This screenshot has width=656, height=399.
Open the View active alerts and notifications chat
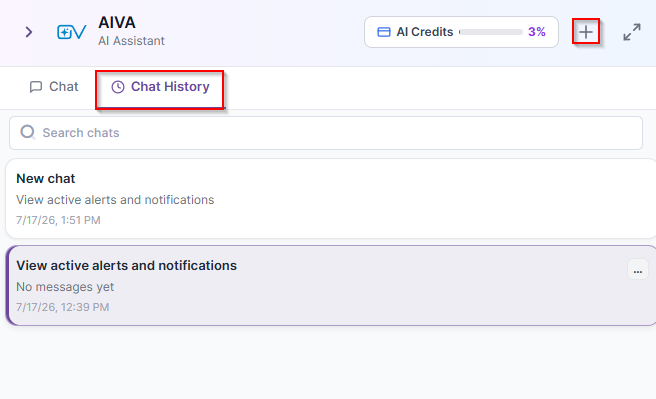(x=331, y=286)
